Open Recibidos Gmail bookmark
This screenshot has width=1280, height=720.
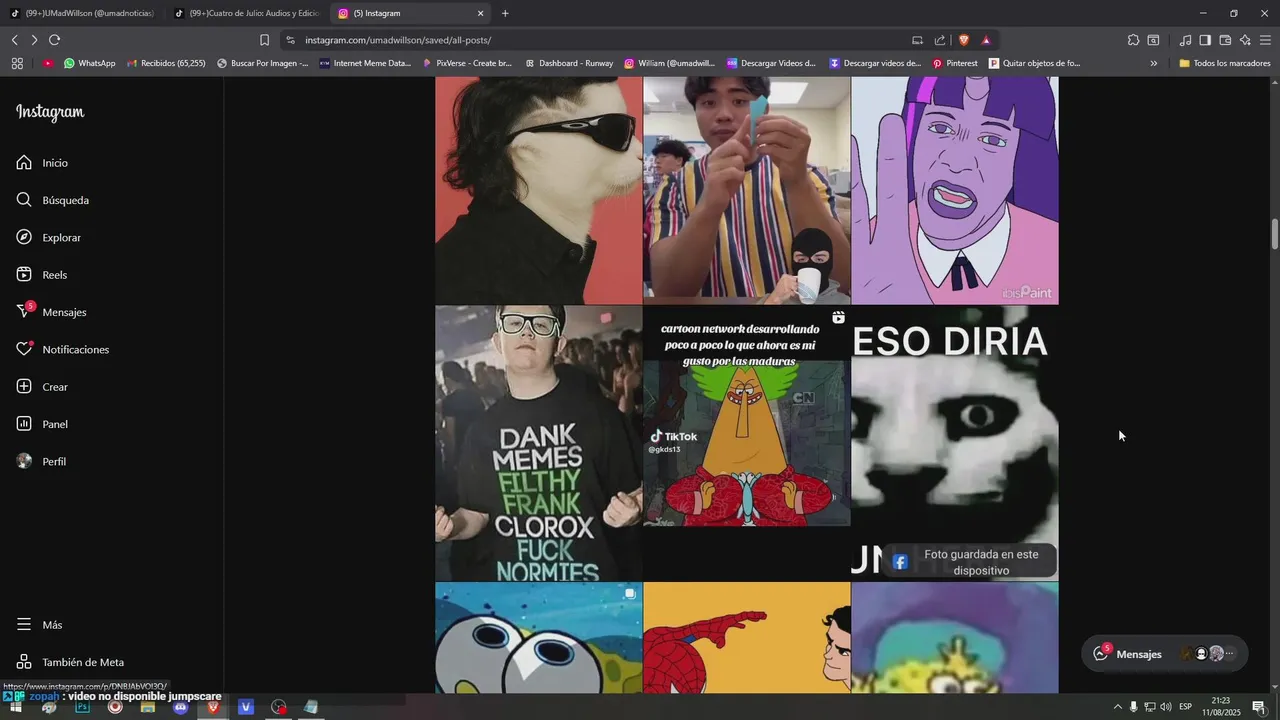pyautogui.click(x=165, y=63)
